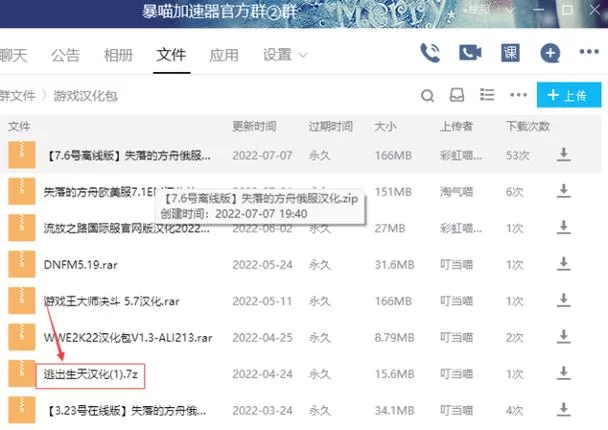Viewport: 608px width, 430px height.
Task: Download 逃出生天汉化(1).7z
Action: 563,373
